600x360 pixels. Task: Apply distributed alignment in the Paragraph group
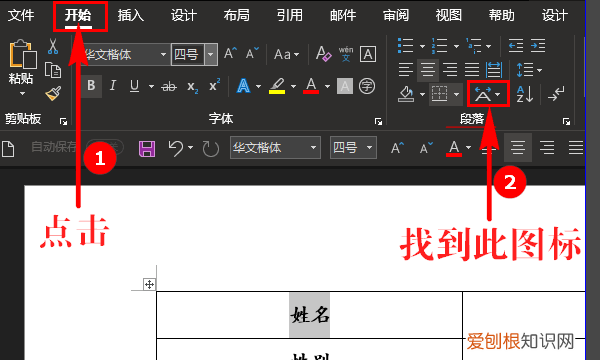[494, 70]
